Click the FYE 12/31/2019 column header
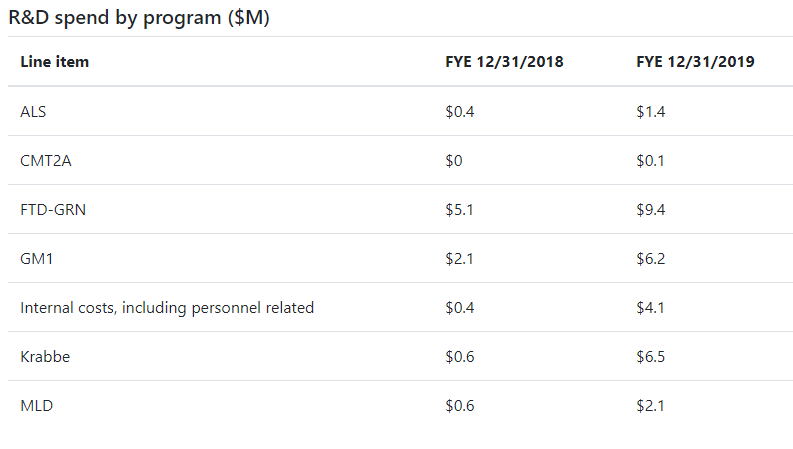 695,62
